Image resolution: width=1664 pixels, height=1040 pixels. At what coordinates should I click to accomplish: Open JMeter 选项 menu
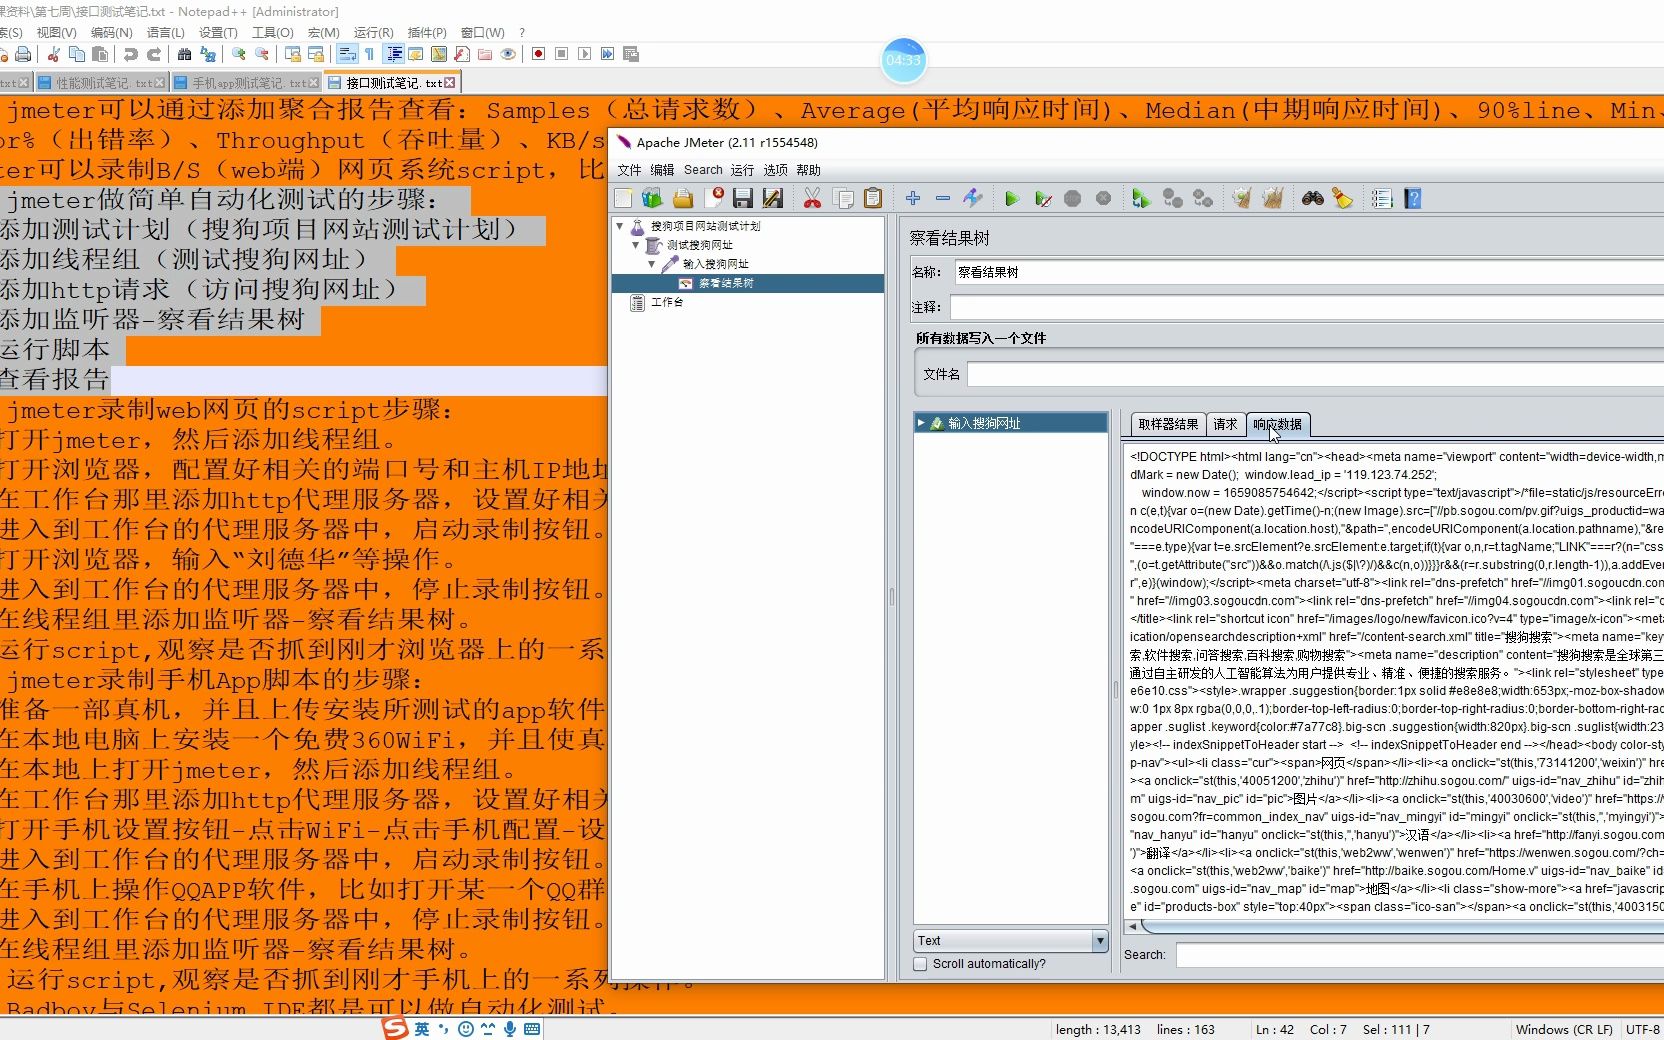tap(775, 170)
